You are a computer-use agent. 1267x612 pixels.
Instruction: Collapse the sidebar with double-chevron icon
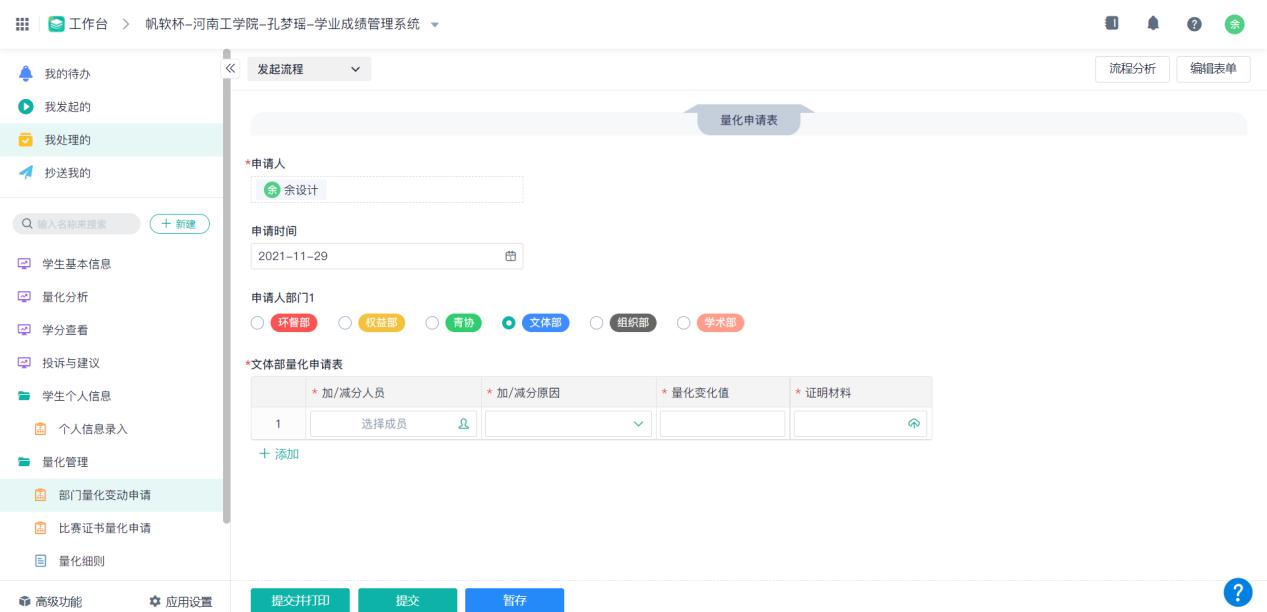(x=230, y=68)
